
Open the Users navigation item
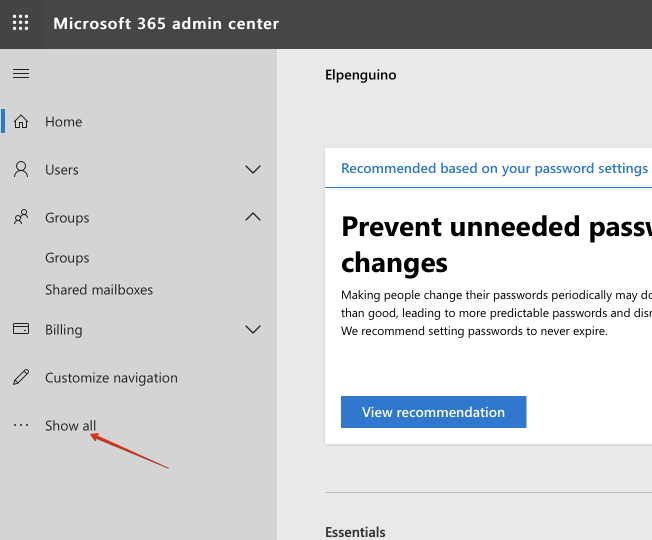(62, 170)
